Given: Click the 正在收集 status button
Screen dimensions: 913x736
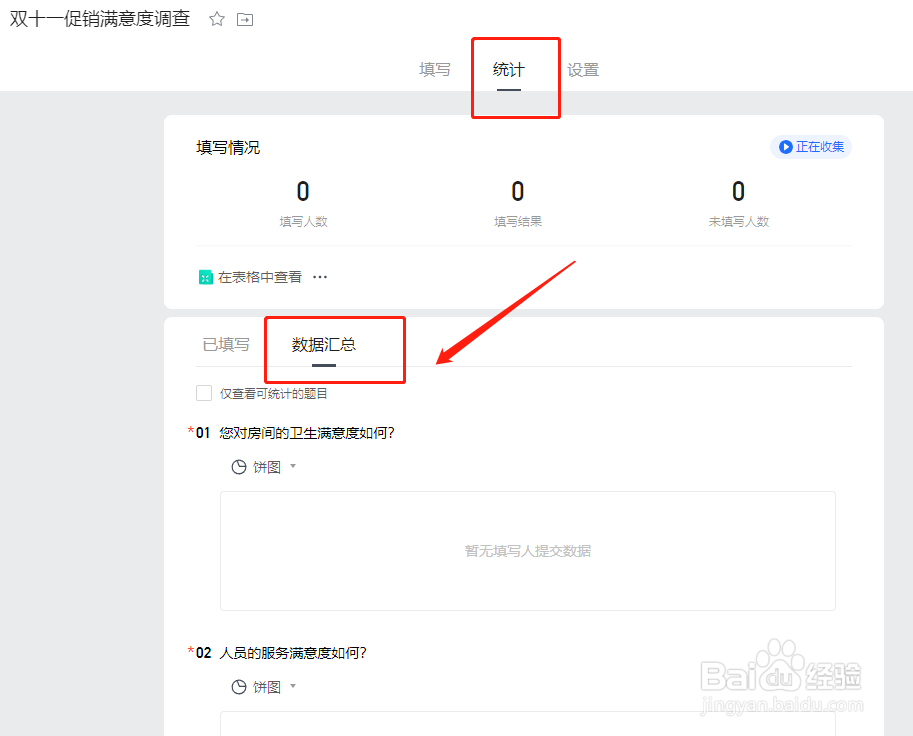Looking at the screenshot, I should click(811, 147).
